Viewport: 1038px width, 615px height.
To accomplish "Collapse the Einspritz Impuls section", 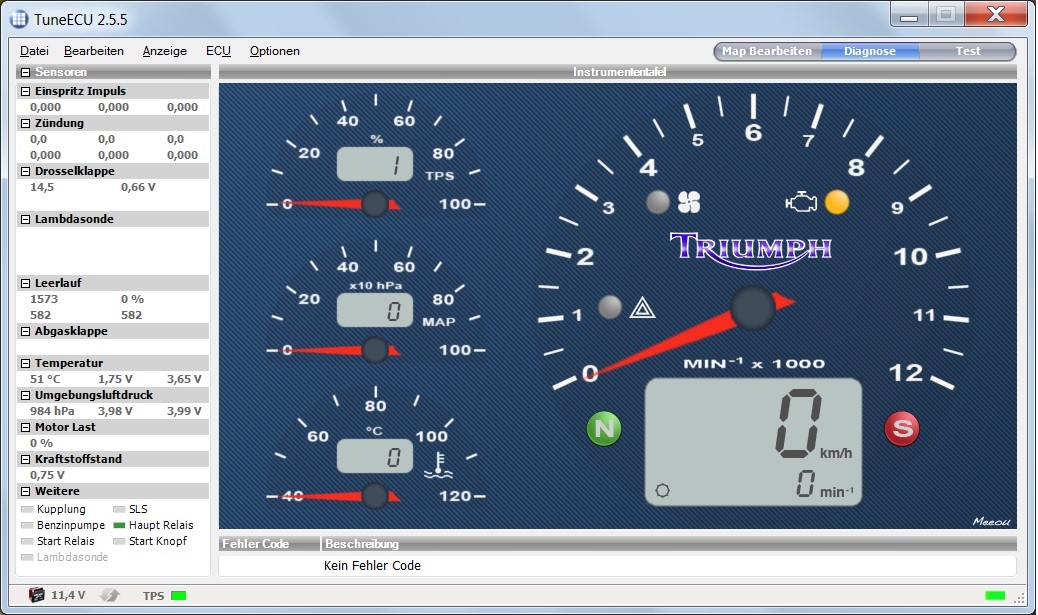I will tap(25, 91).
